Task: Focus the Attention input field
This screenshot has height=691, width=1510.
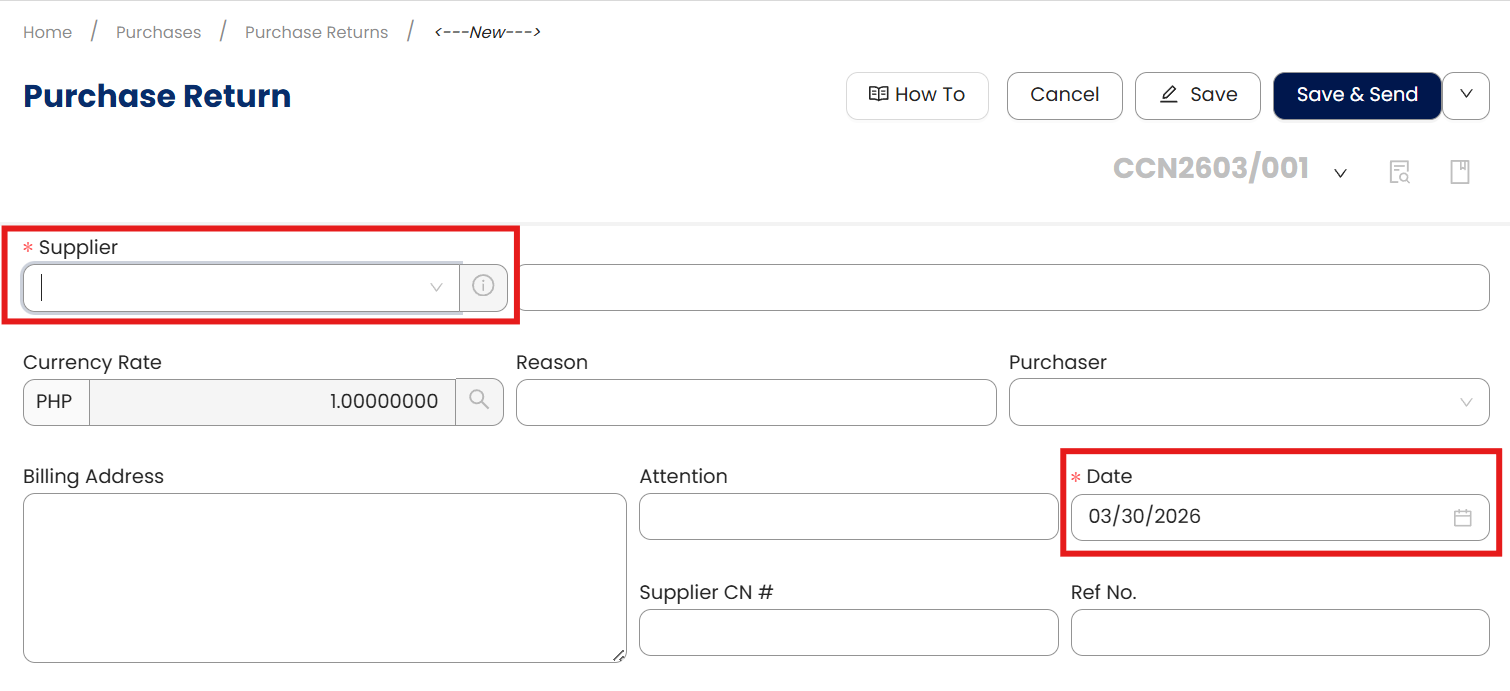Action: pyautogui.click(x=848, y=516)
